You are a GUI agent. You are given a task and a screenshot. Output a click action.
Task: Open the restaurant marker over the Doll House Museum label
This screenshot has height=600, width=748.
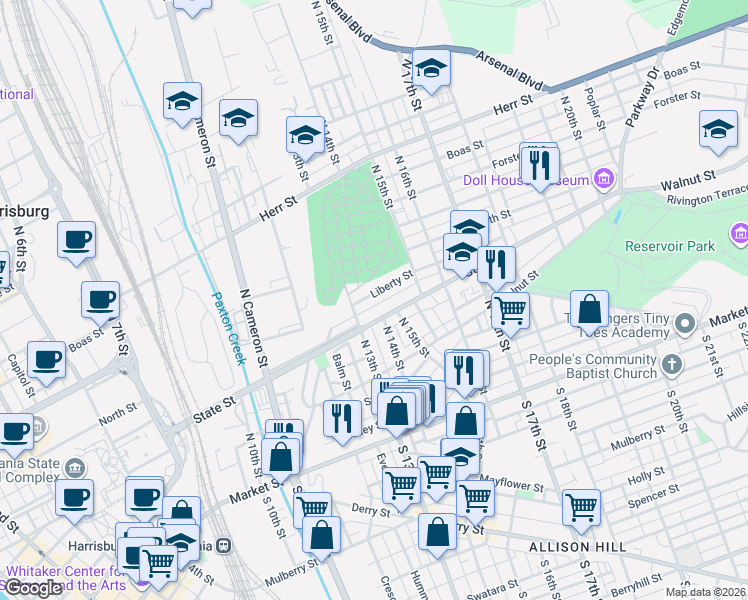coord(540,168)
